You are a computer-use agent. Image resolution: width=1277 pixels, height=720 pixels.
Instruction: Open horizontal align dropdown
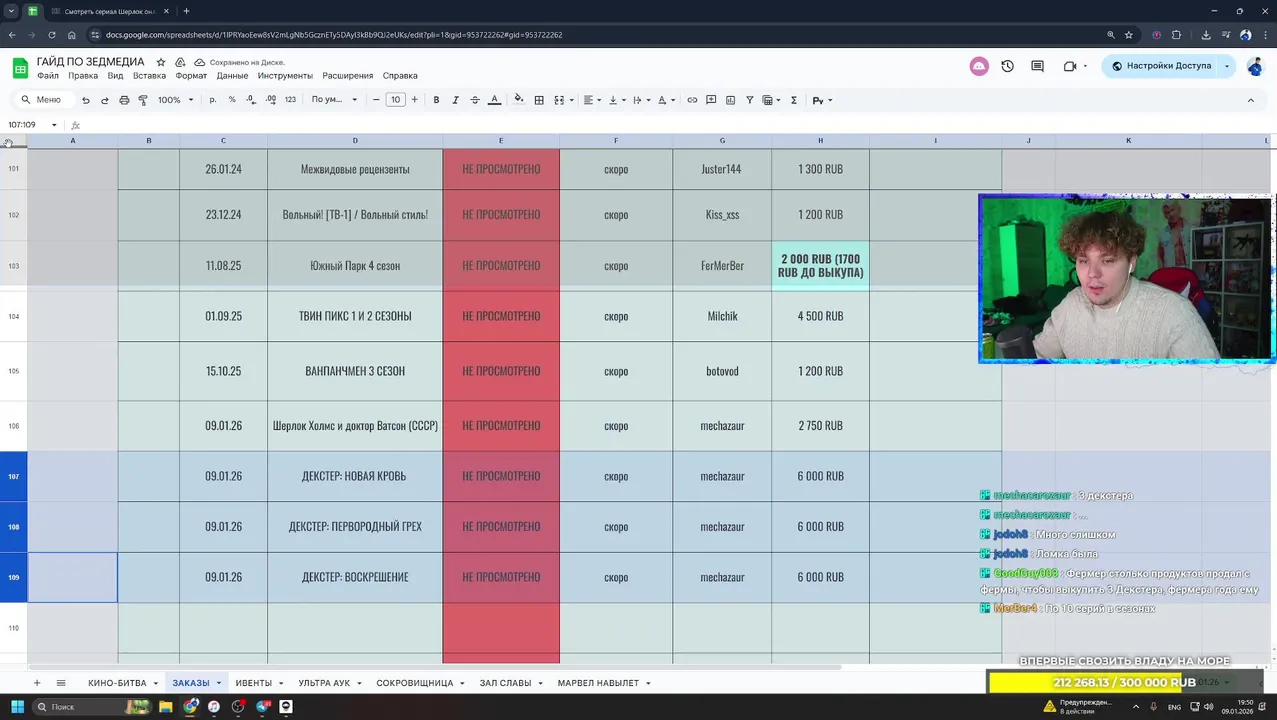tap(592, 100)
